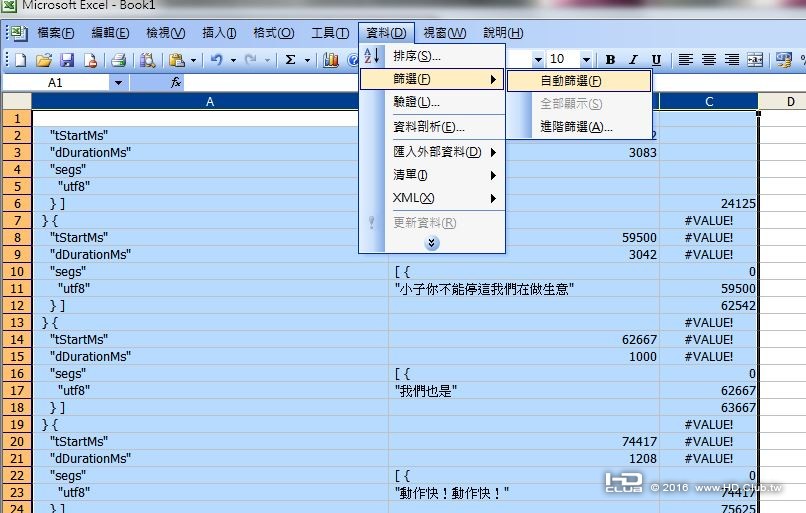Click the Name Box showing A1

[x=56, y=82]
